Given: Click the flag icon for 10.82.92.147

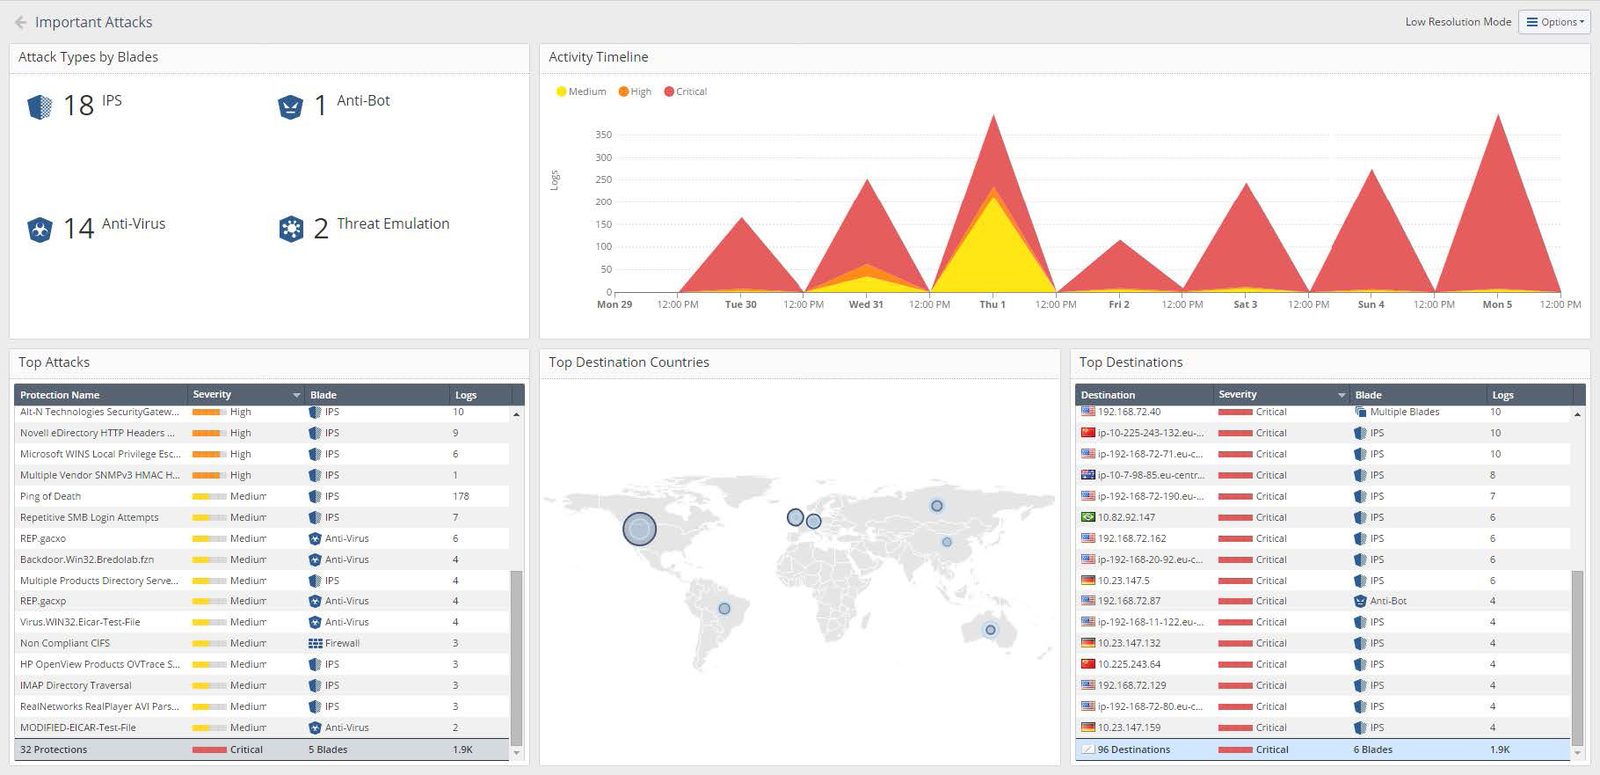Looking at the screenshot, I should pyautogui.click(x=1088, y=517).
